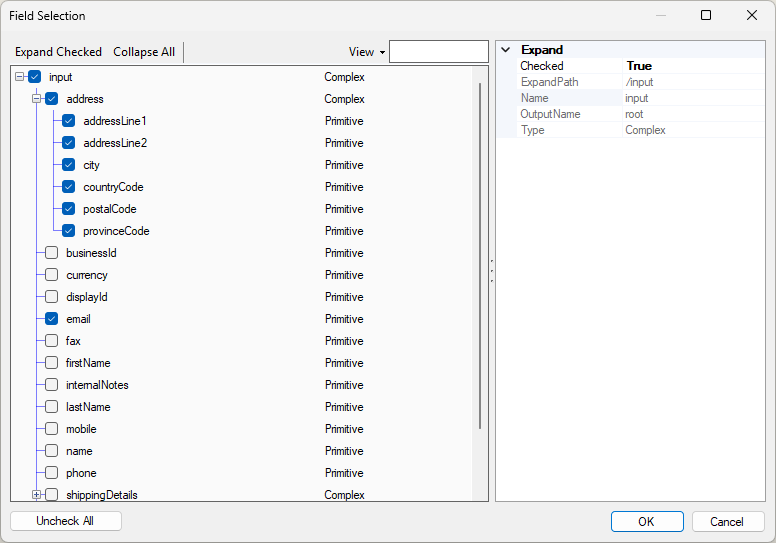
Task: Select the businessId field label
Action: [x=91, y=253]
